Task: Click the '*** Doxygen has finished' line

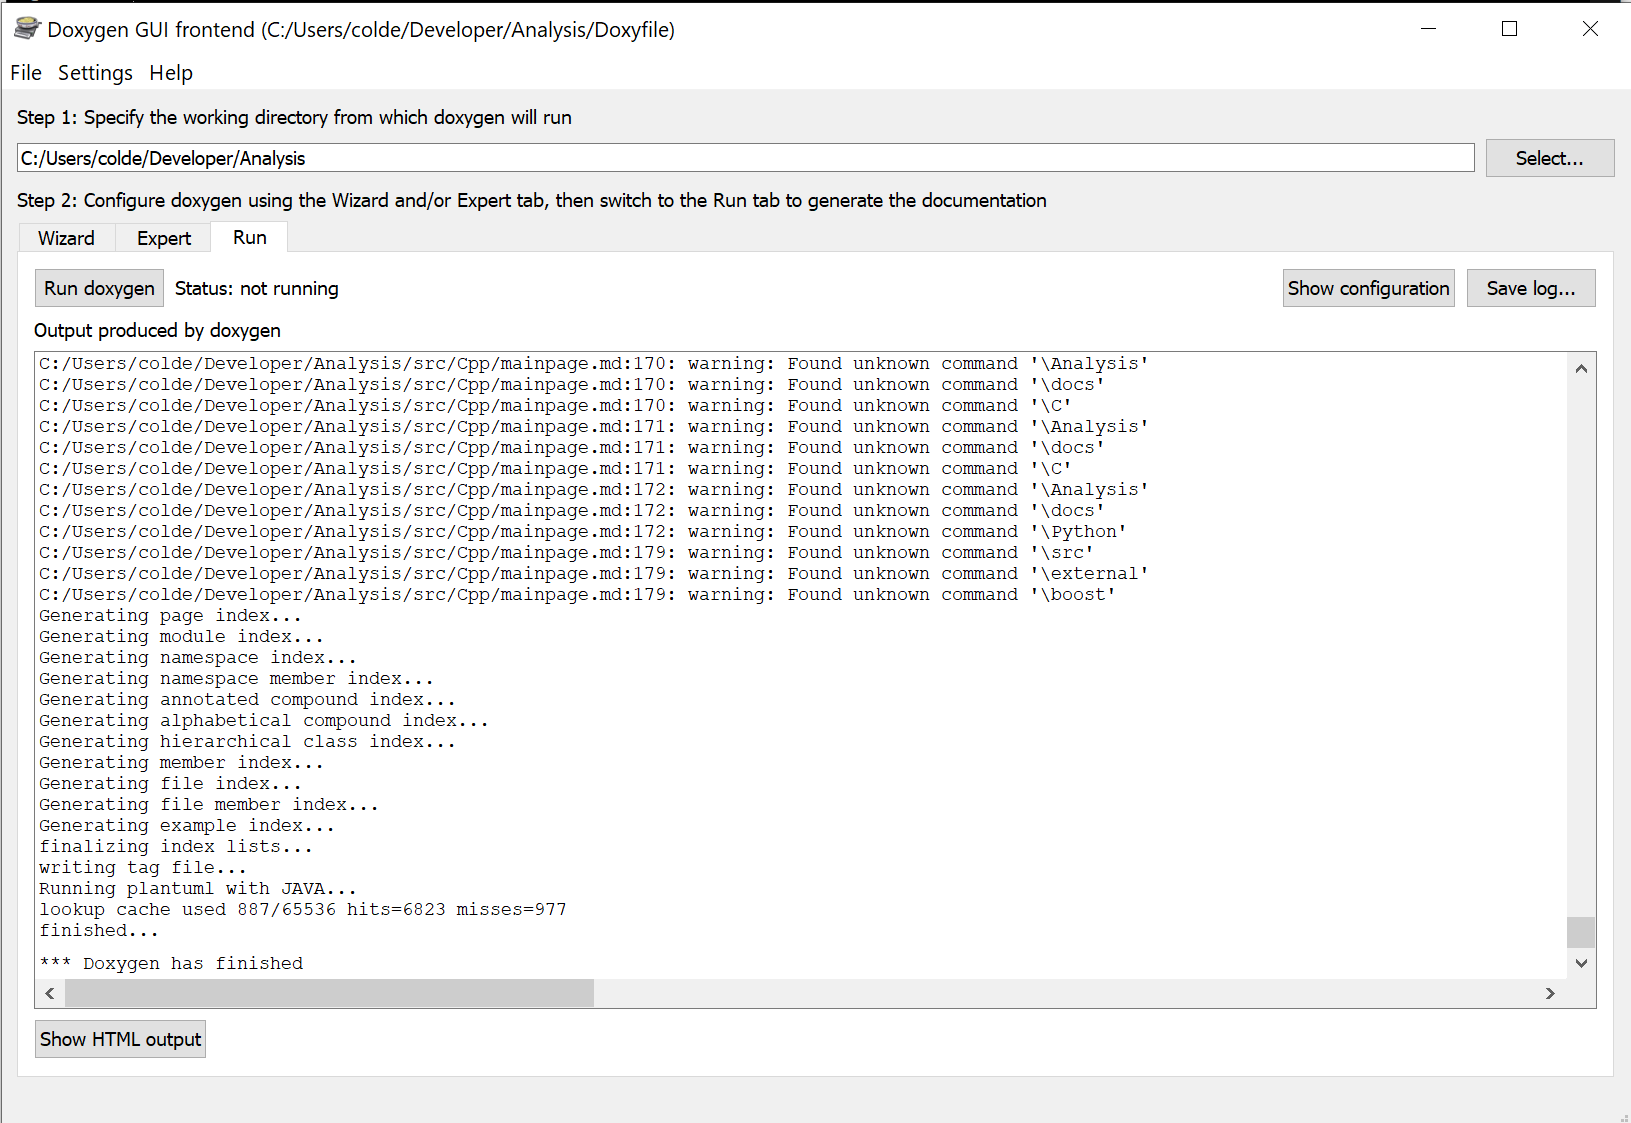Action: pyautogui.click(x=171, y=963)
